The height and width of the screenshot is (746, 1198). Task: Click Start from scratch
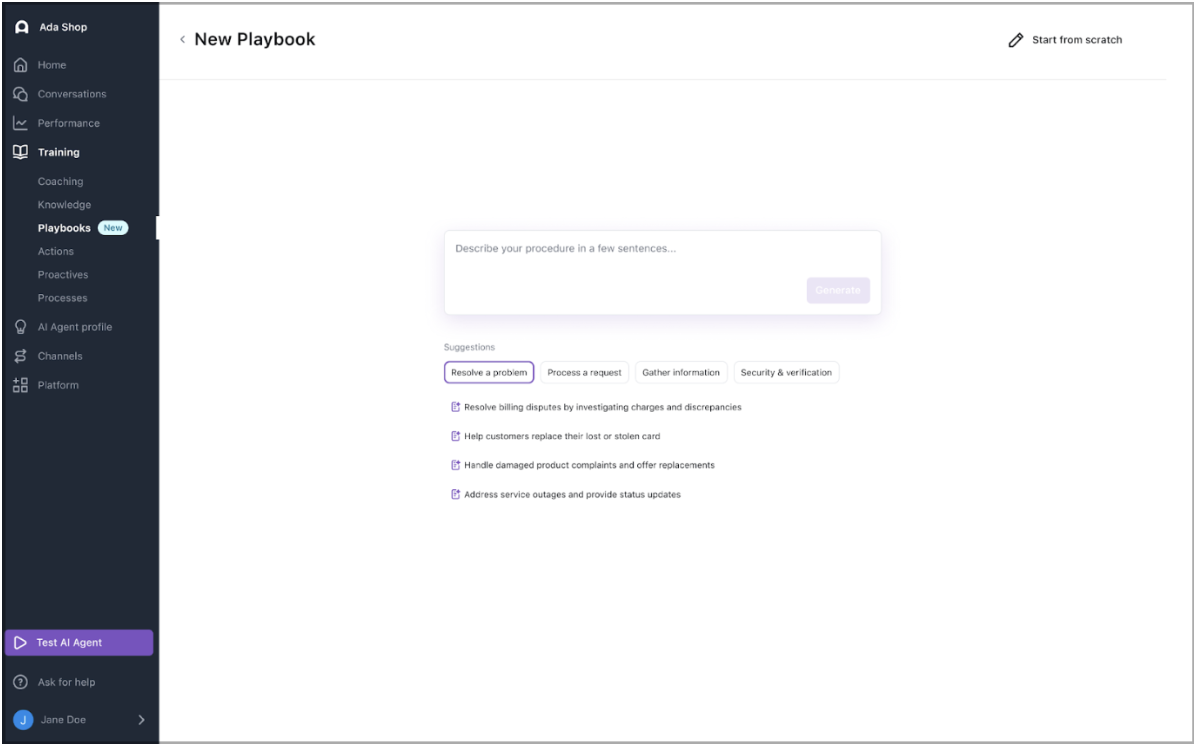[1077, 40]
